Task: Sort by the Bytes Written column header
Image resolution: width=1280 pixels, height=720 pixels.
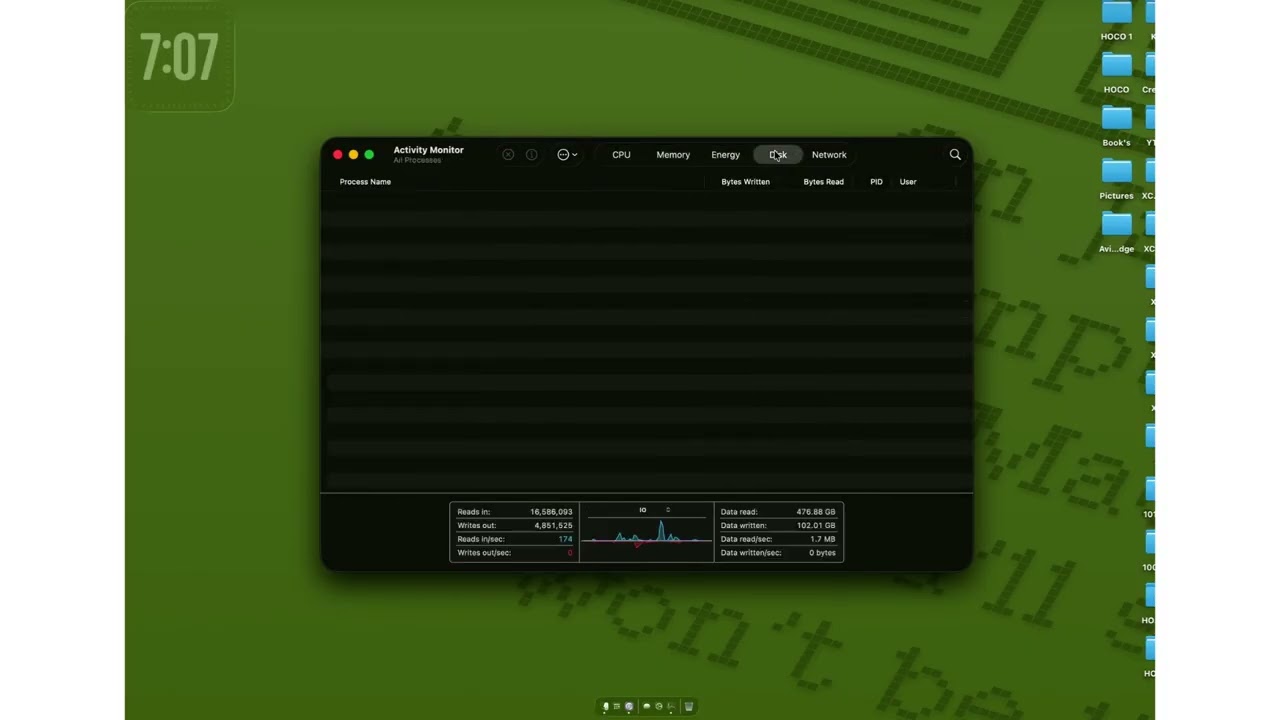Action: (746, 182)
